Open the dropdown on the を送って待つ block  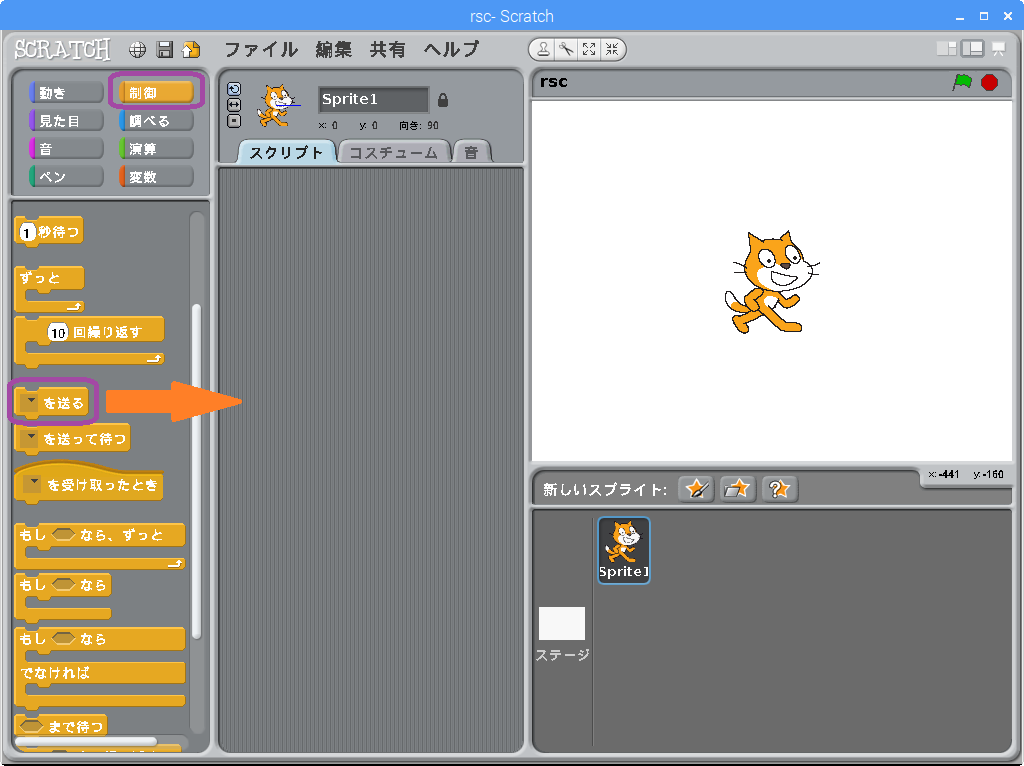[x=31, y=438]
